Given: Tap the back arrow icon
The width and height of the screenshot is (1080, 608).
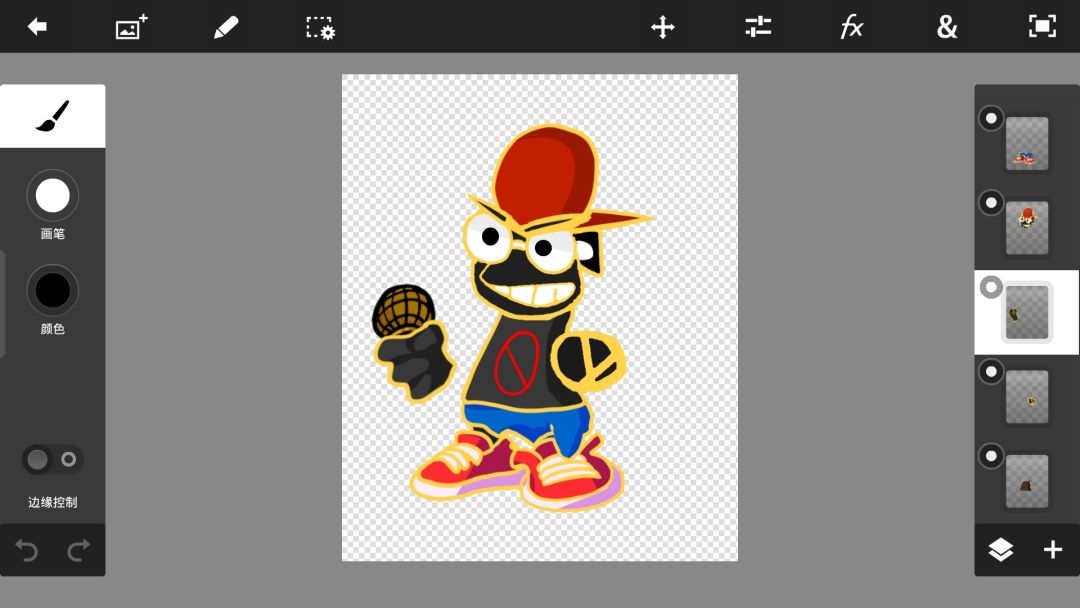Looking at the screenshot, I should click(x=37, y=27).
